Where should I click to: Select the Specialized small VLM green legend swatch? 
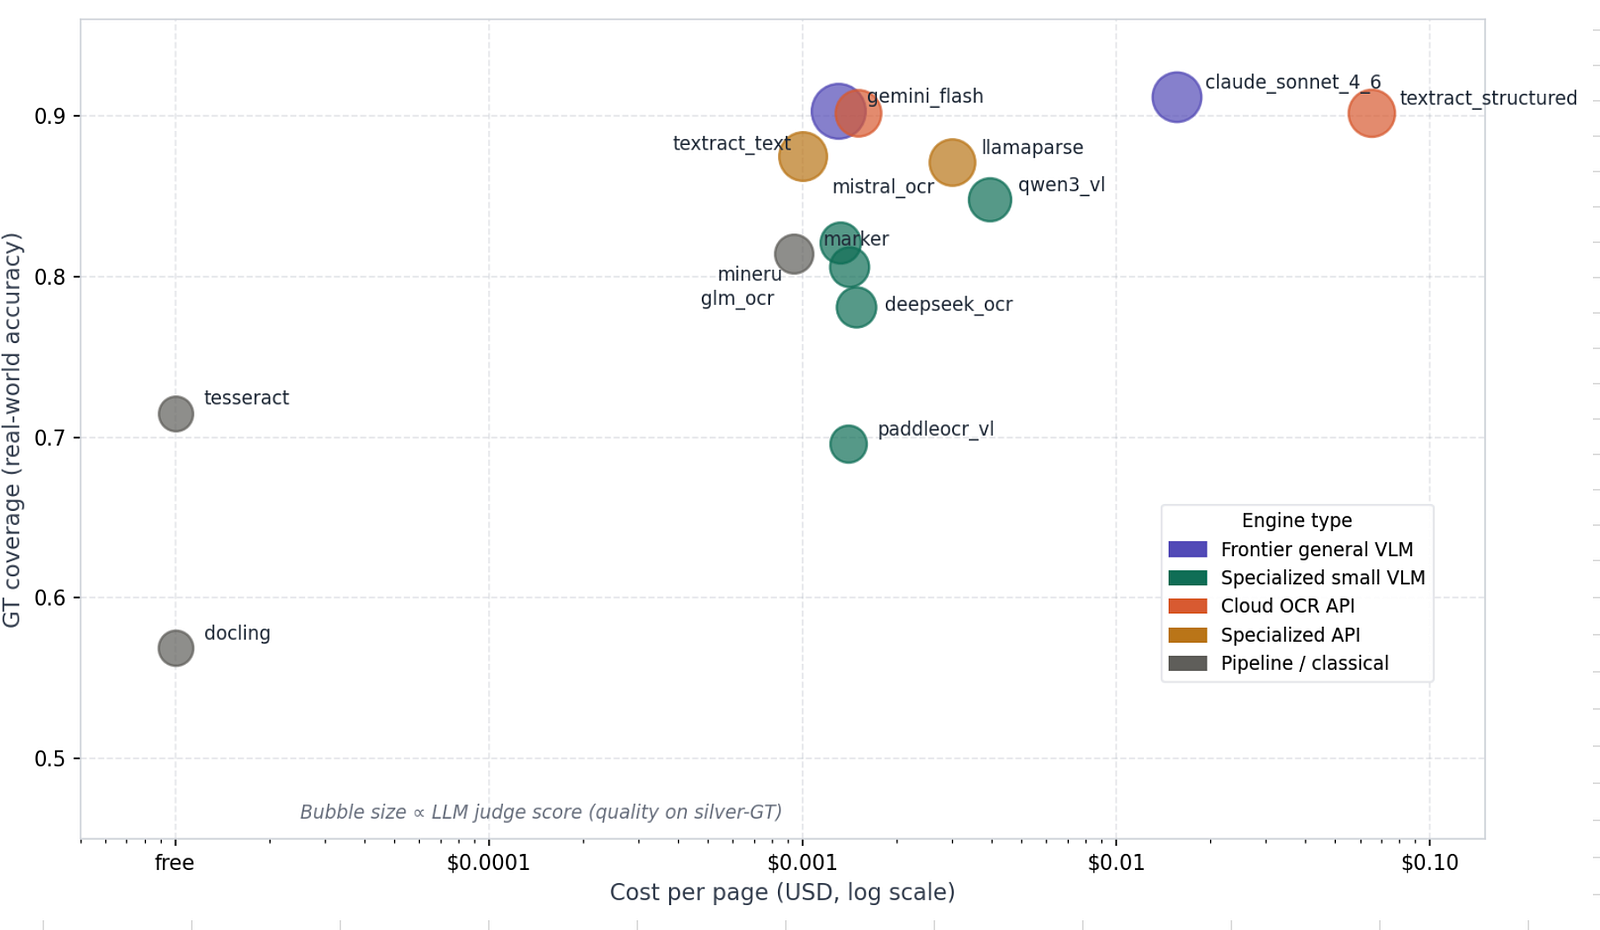[1188, 578]
